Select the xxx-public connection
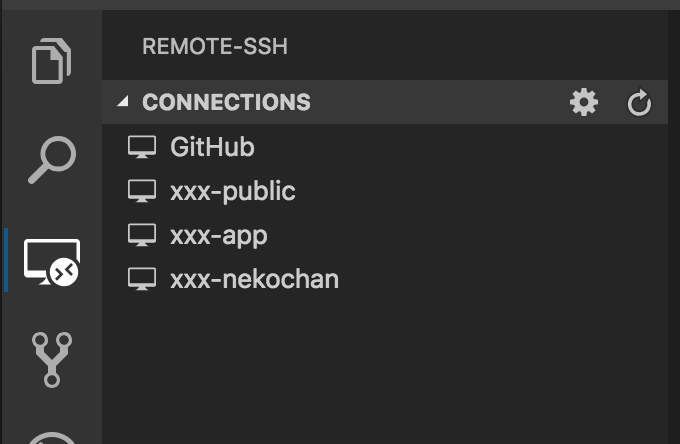 (x=233, y=191)
